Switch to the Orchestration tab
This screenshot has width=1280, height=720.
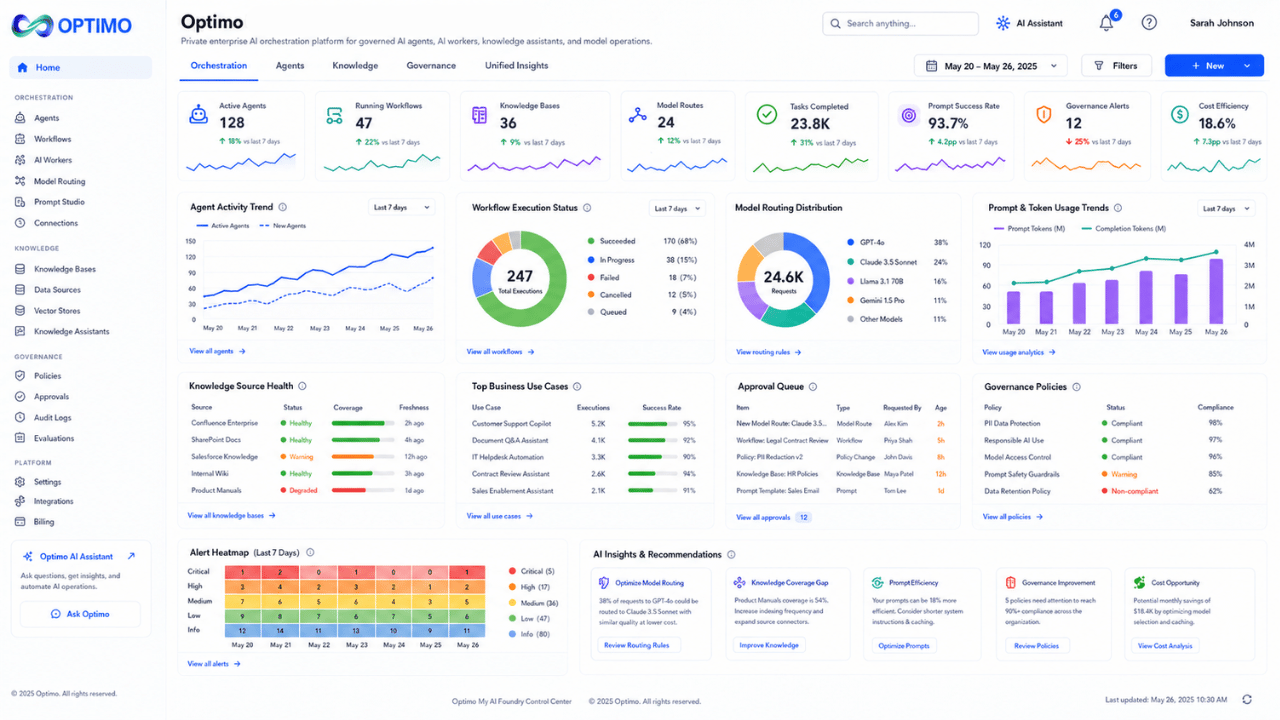219,66
